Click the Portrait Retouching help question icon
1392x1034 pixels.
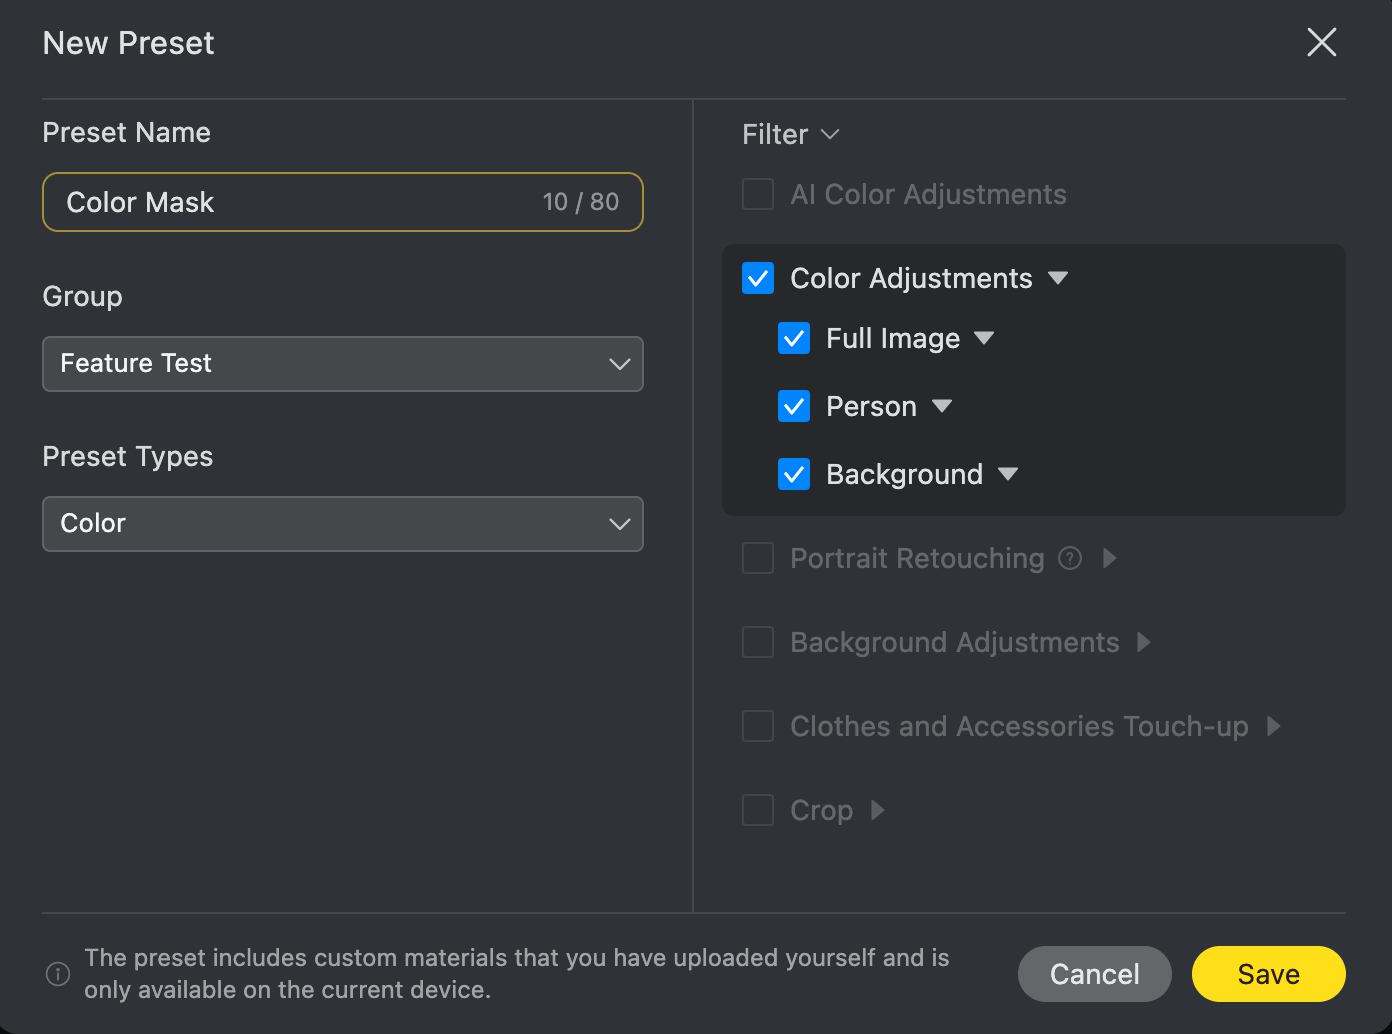[1070, 558]
